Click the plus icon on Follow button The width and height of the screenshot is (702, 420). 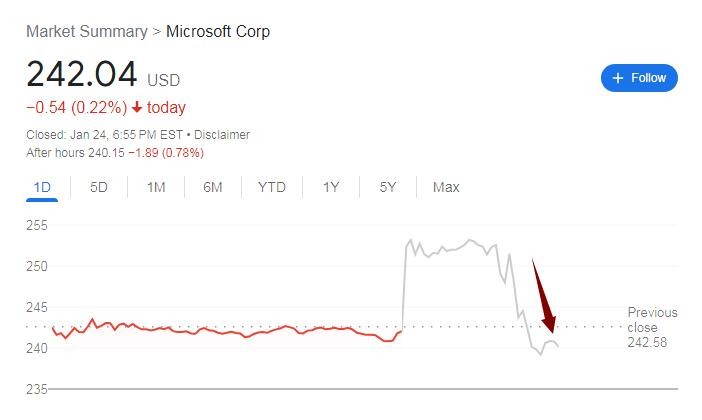pos(618,78)
